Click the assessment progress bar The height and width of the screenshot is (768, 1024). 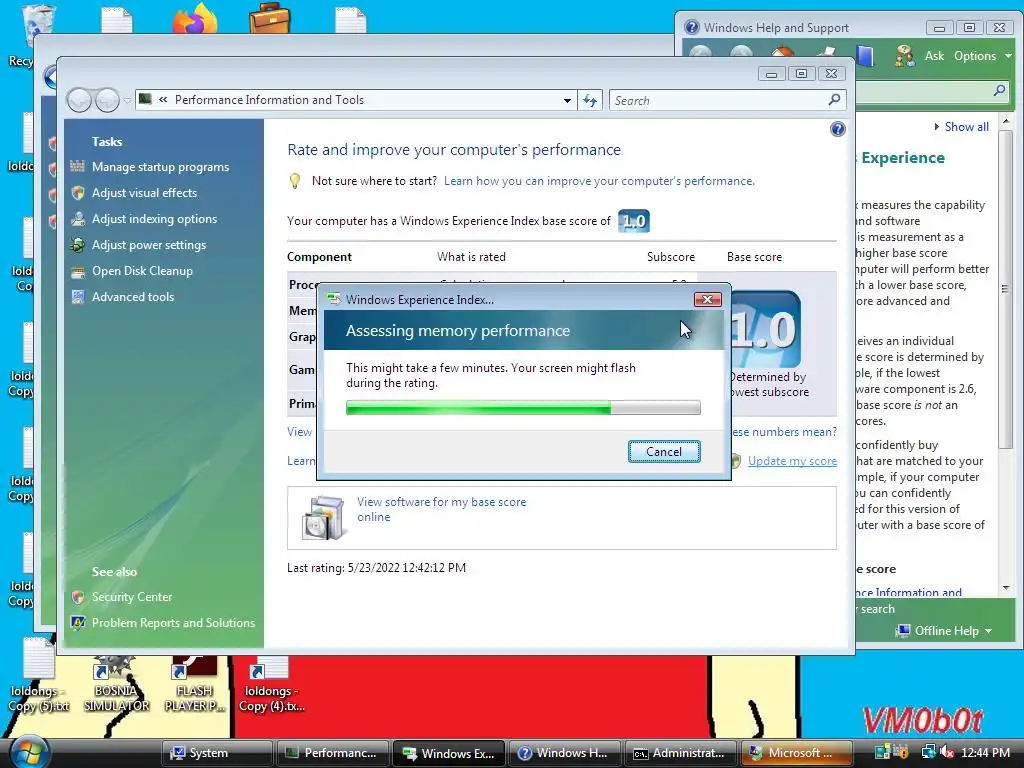523,408
